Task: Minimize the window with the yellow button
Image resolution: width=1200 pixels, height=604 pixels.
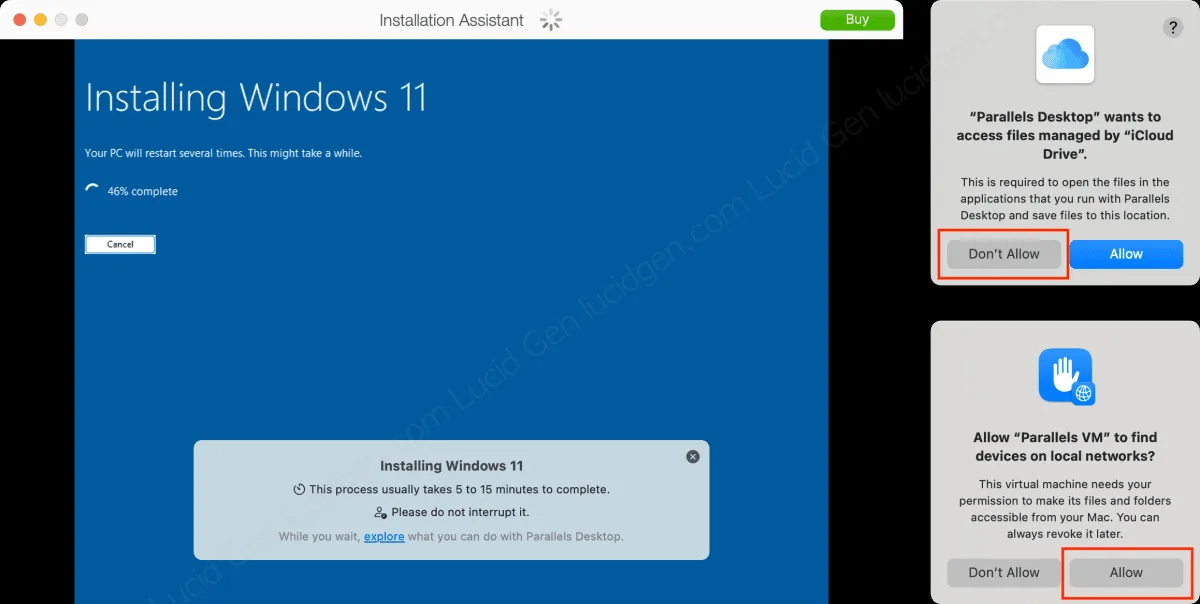Action: [40, 20]
